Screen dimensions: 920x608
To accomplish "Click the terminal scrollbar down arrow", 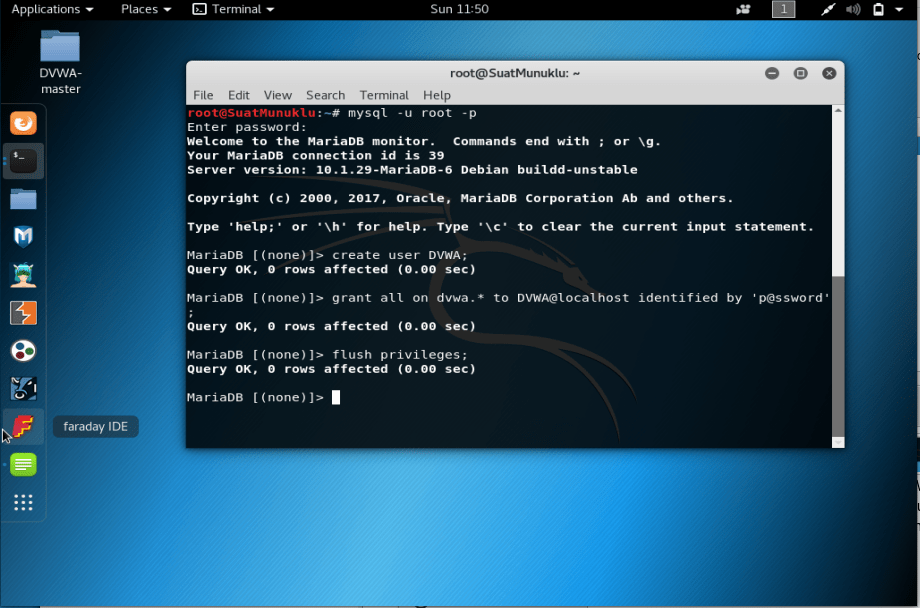I will pyautogui.click(x=838, y=443).
